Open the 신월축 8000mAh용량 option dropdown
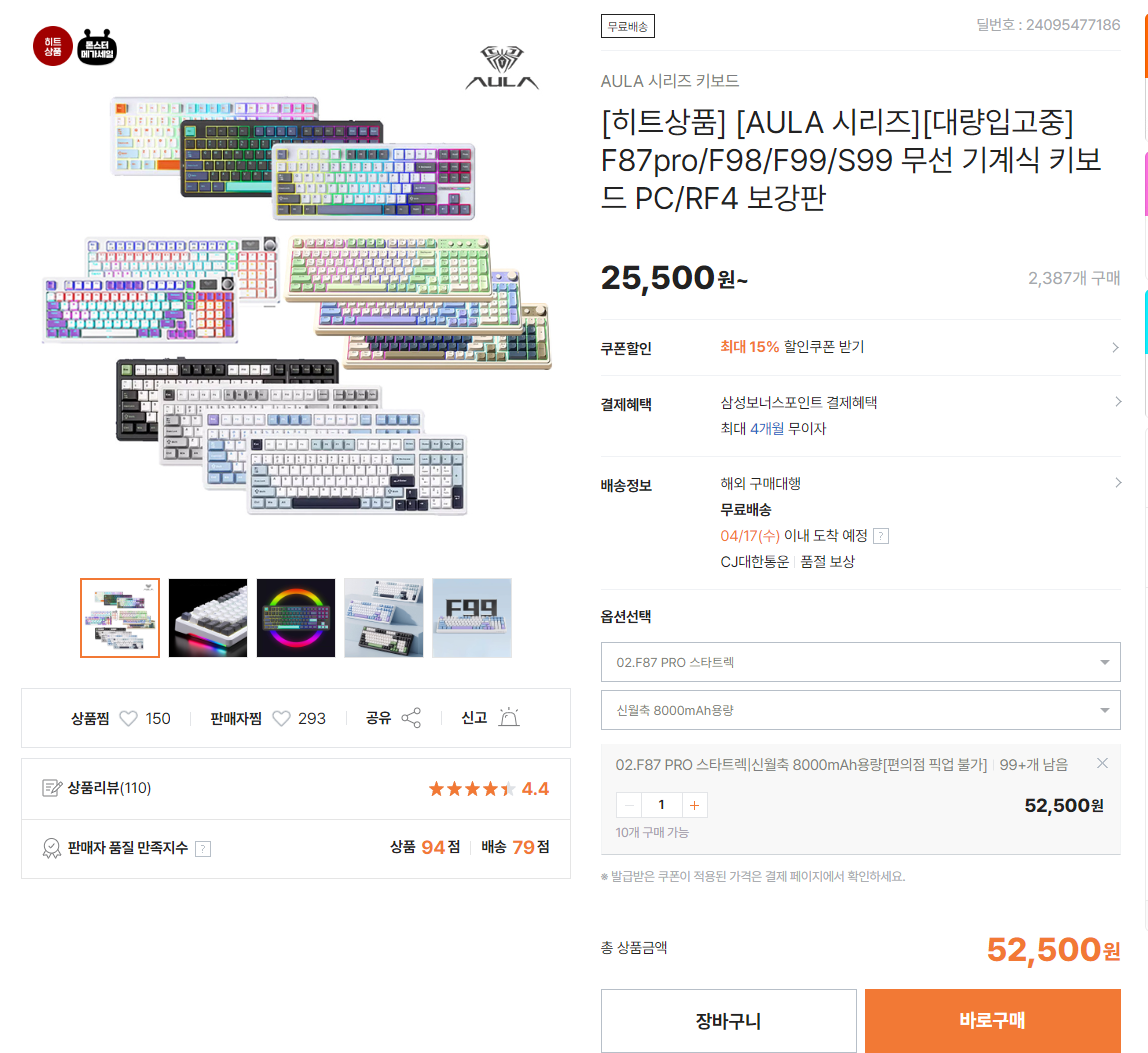 860,710
